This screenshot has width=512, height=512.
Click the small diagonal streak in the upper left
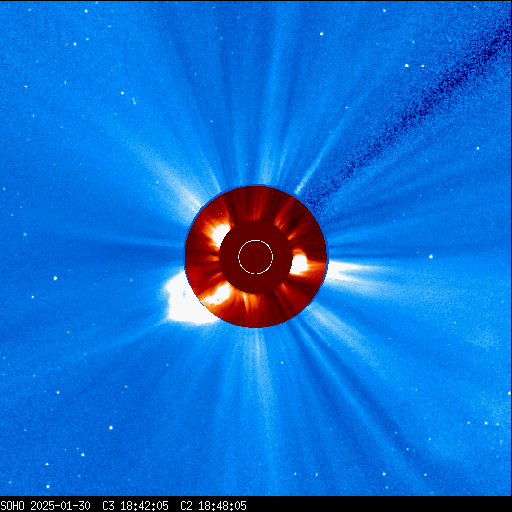pyautogui.click(x=134, y=101)
